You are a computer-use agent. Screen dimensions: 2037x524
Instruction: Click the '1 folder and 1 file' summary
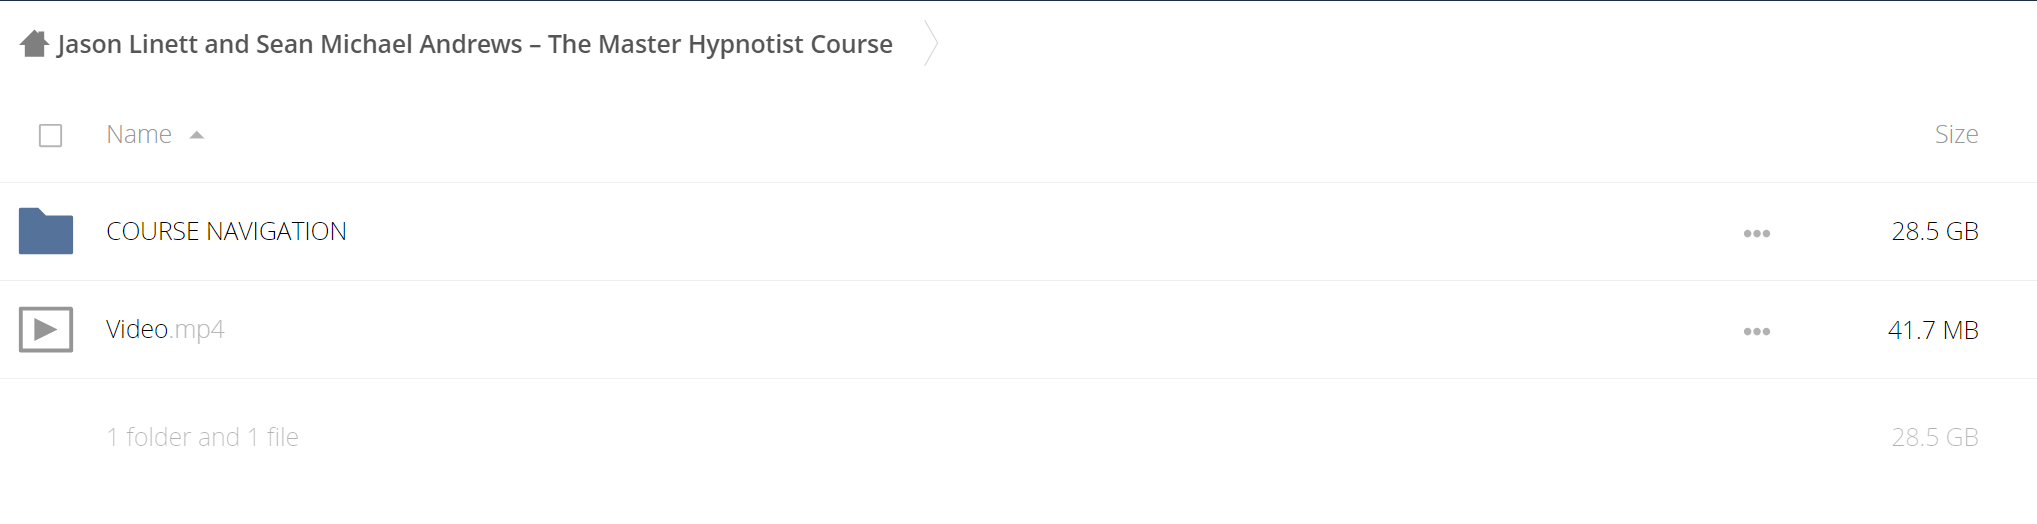coord(202,437)
